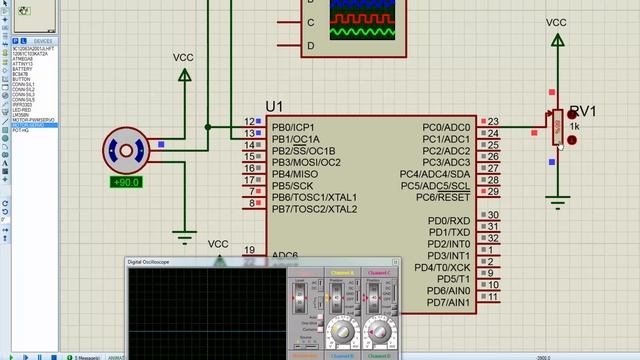Click the L library manage button
Screen dimensions: 640x360
pyautogui.click(x=23, y=41)
